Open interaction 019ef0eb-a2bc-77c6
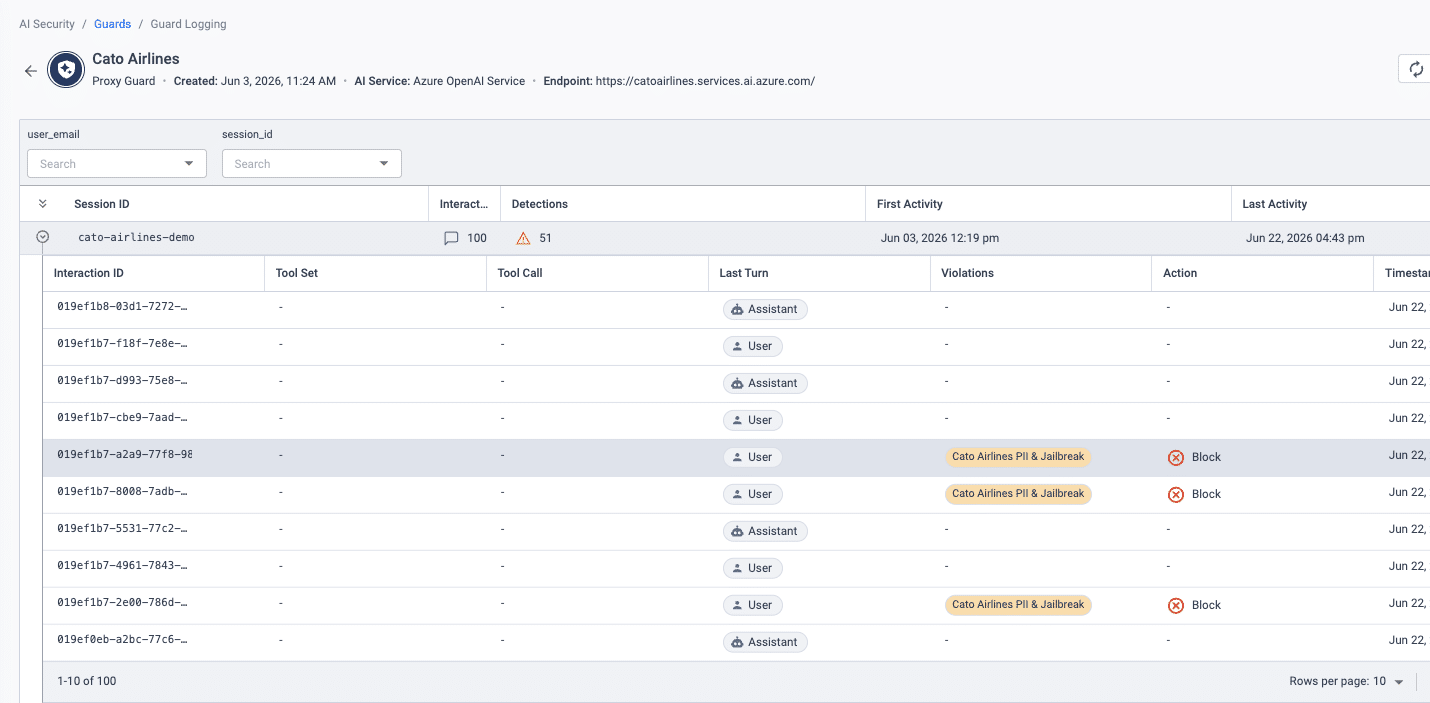Viewport: 1430px width, 703px height. coord(123,641)
